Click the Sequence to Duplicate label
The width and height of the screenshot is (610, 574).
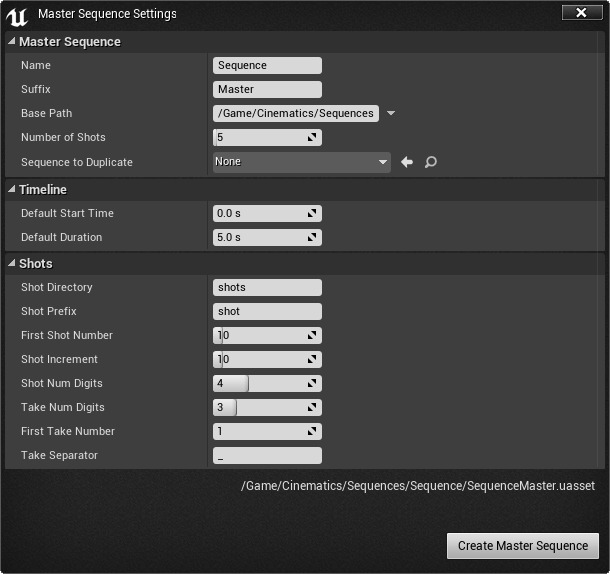[x=77, y=162]
